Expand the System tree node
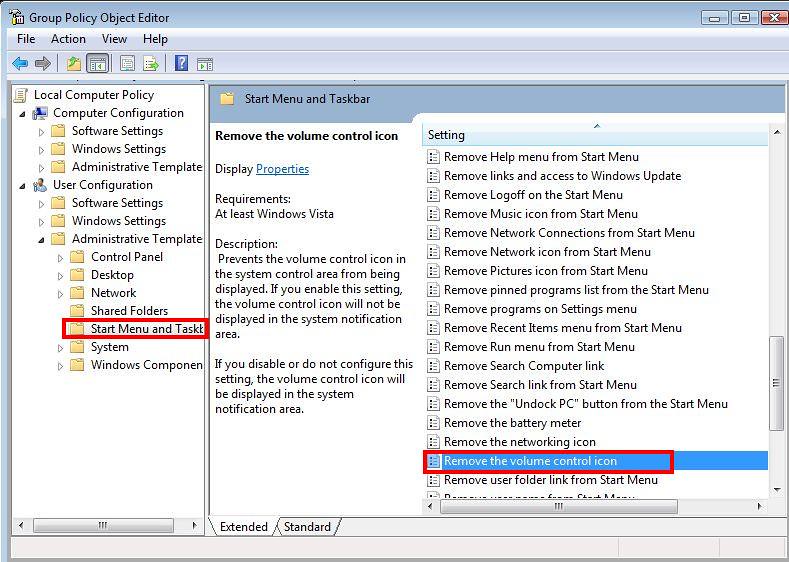 click(60, 348)
